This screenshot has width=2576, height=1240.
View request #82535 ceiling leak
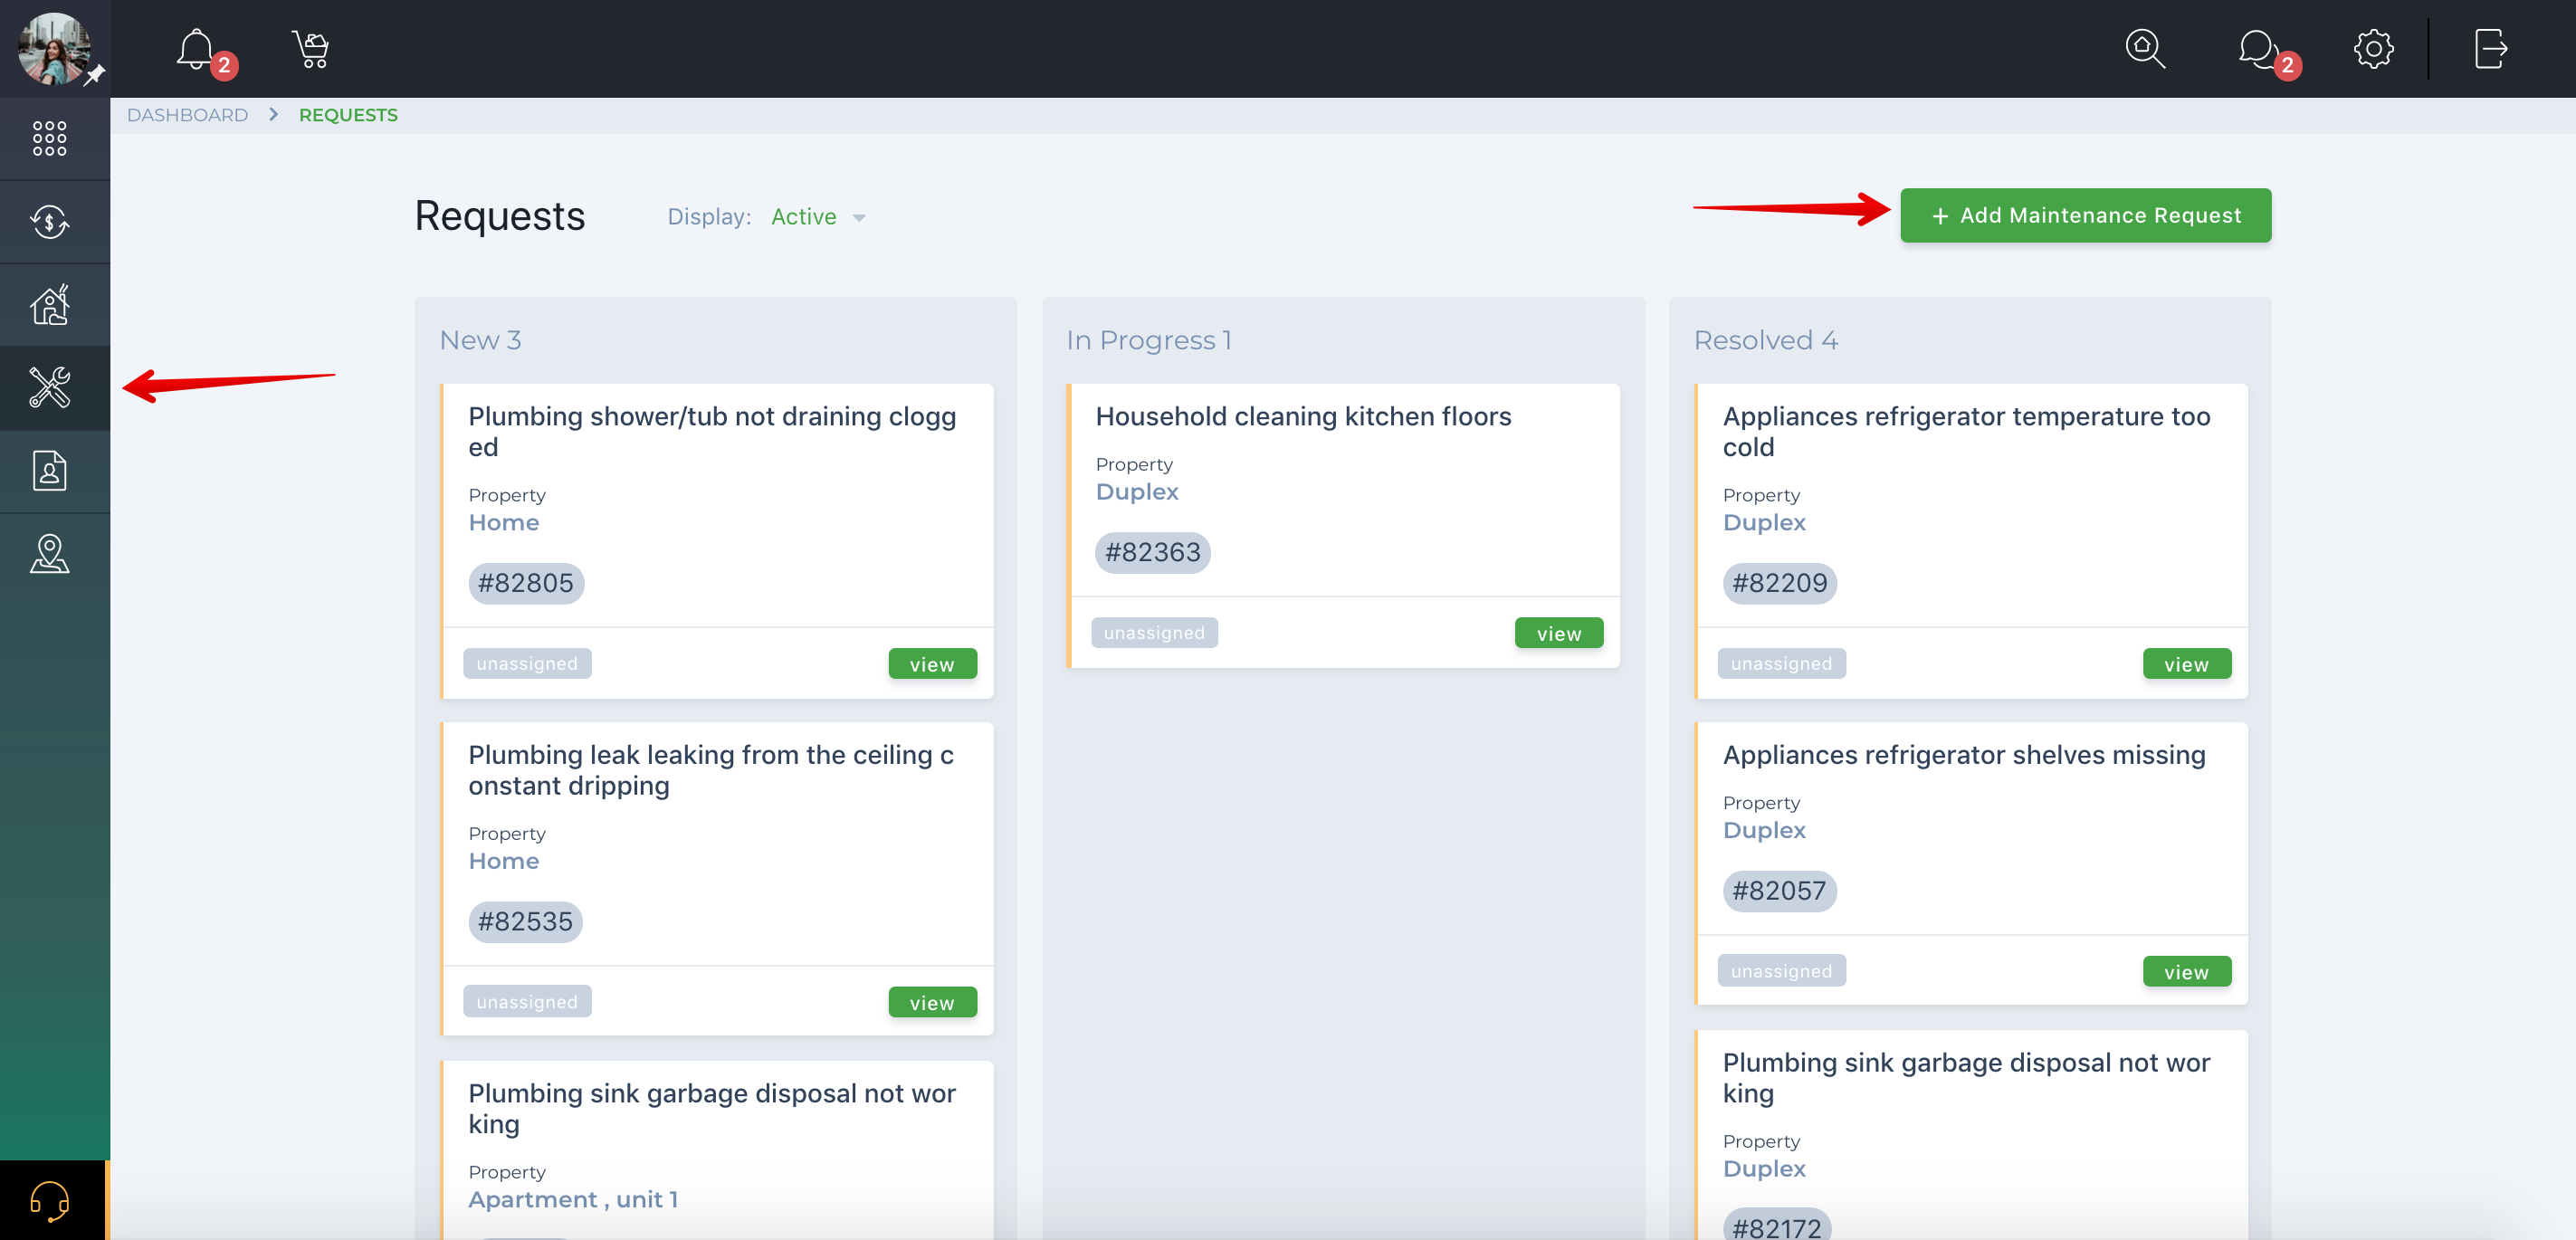pyautogui.click(x=932, y=1002)
